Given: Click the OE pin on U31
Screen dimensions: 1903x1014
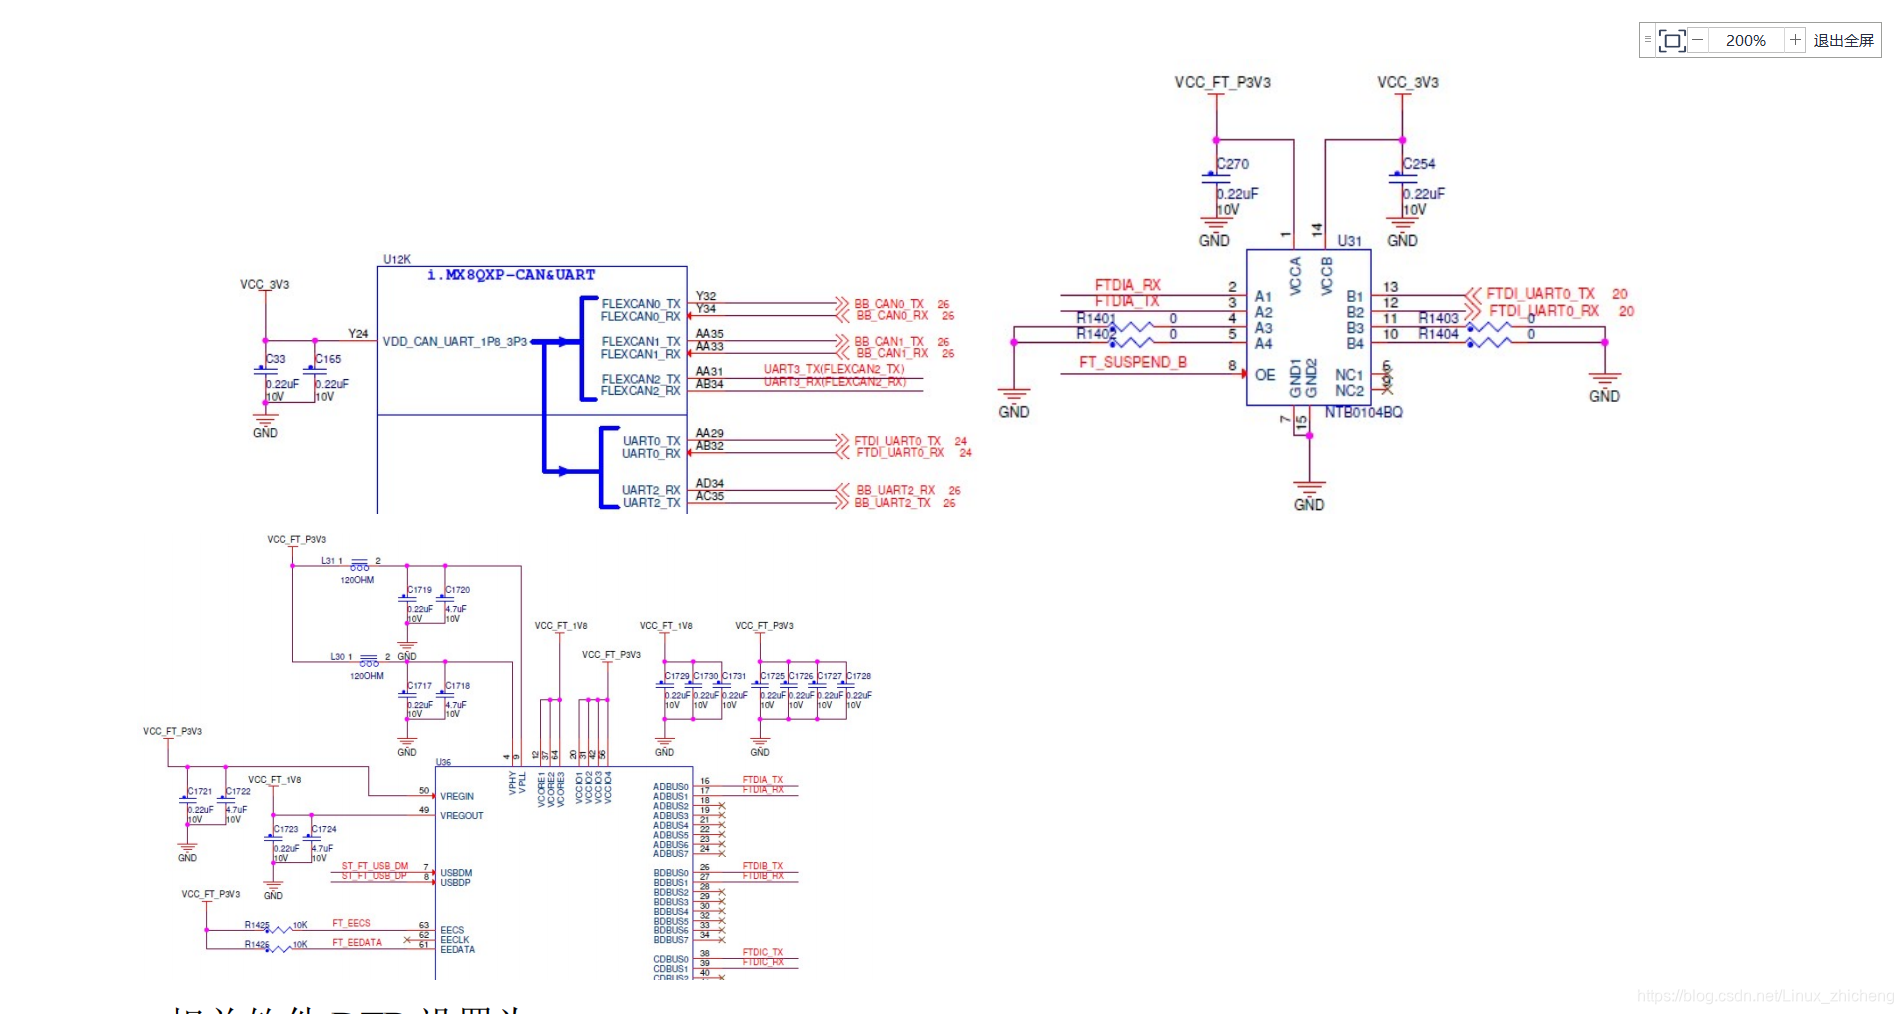Looking at the screenshot, I should [x=1265, y=375].
